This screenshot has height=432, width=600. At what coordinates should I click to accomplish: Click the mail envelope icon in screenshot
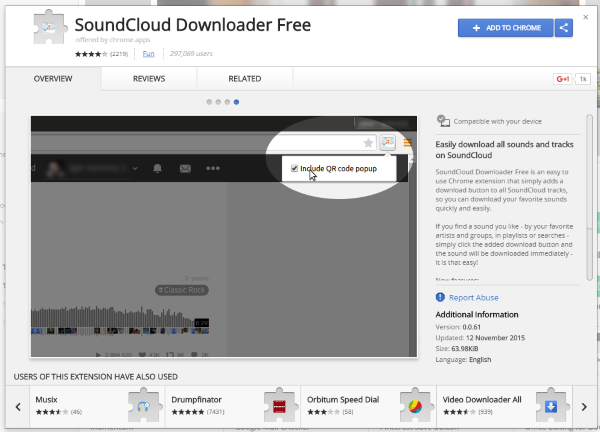pyautogui.click(x=185, y=168)
